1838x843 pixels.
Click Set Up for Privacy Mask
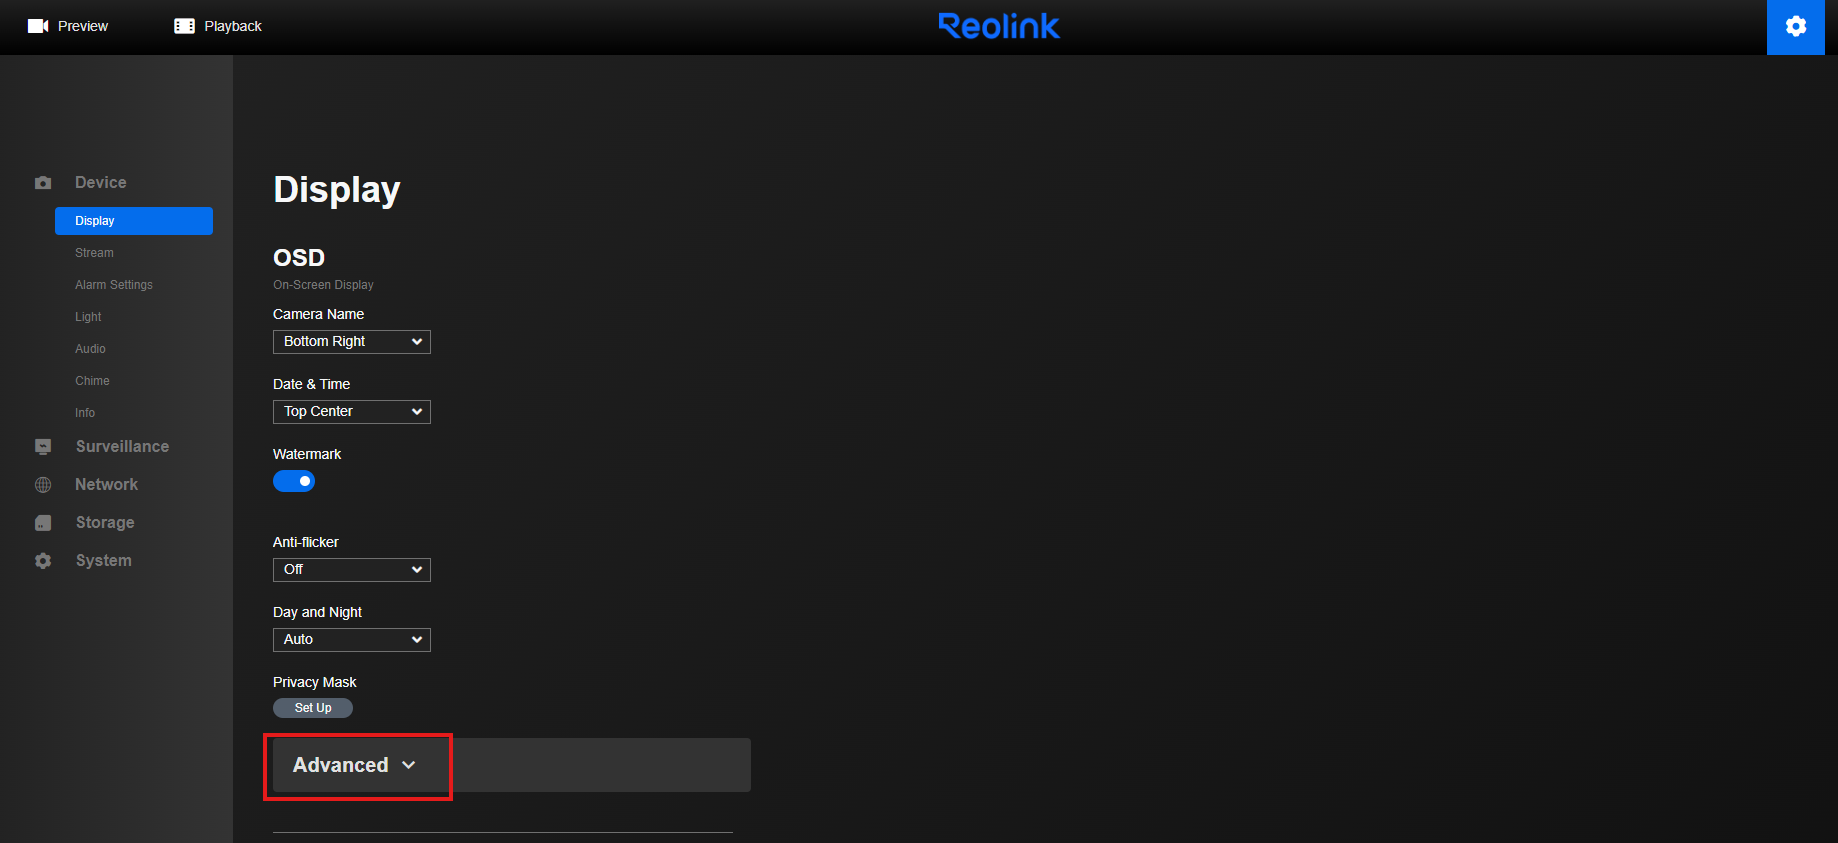tap(313, 708)
